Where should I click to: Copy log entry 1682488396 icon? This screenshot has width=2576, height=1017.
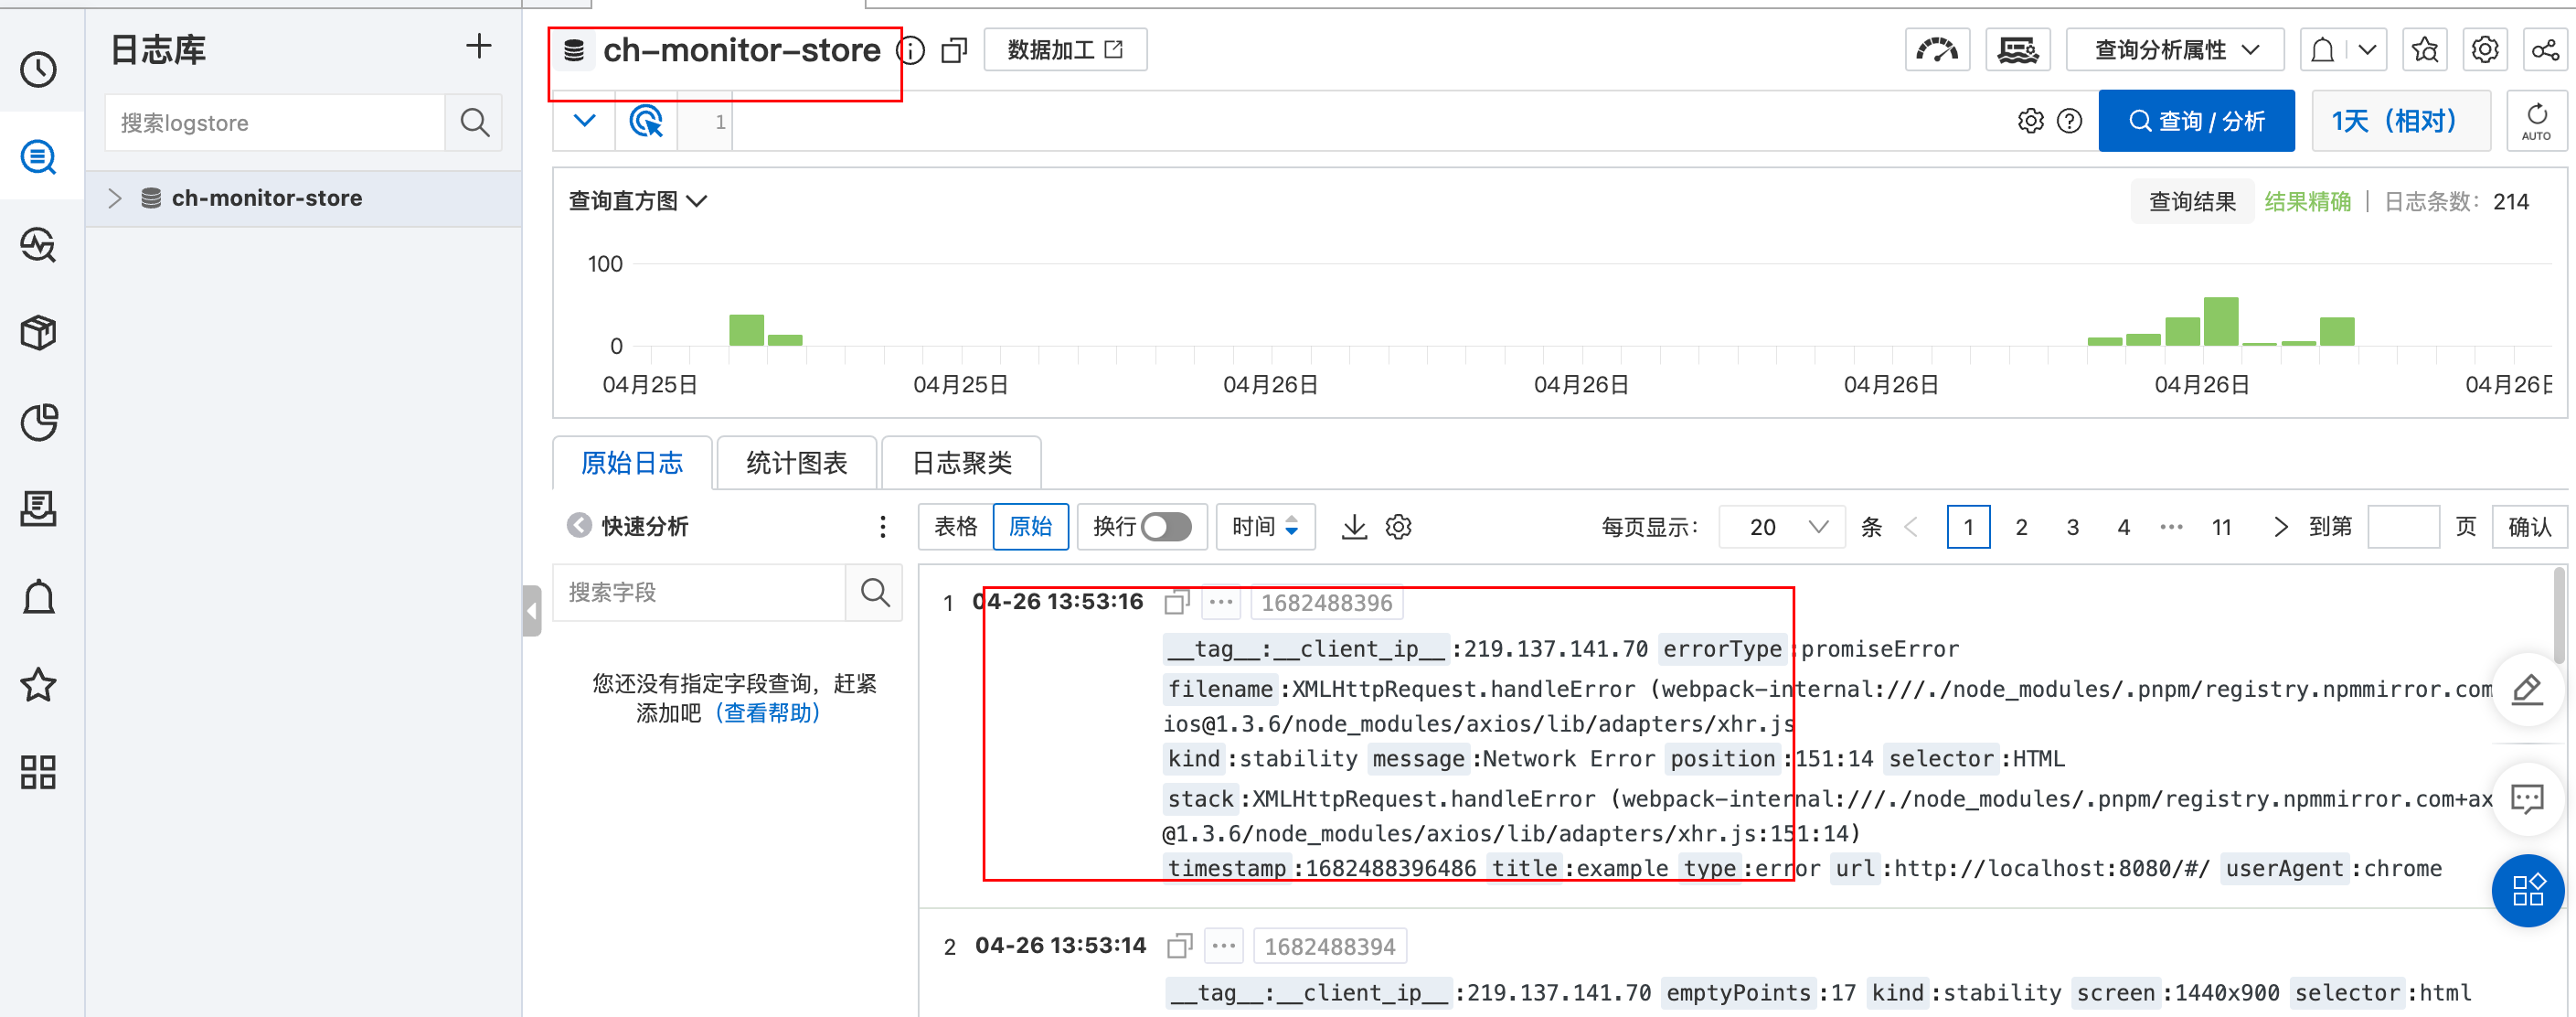pyautogui.click(x=1177, y=602)
